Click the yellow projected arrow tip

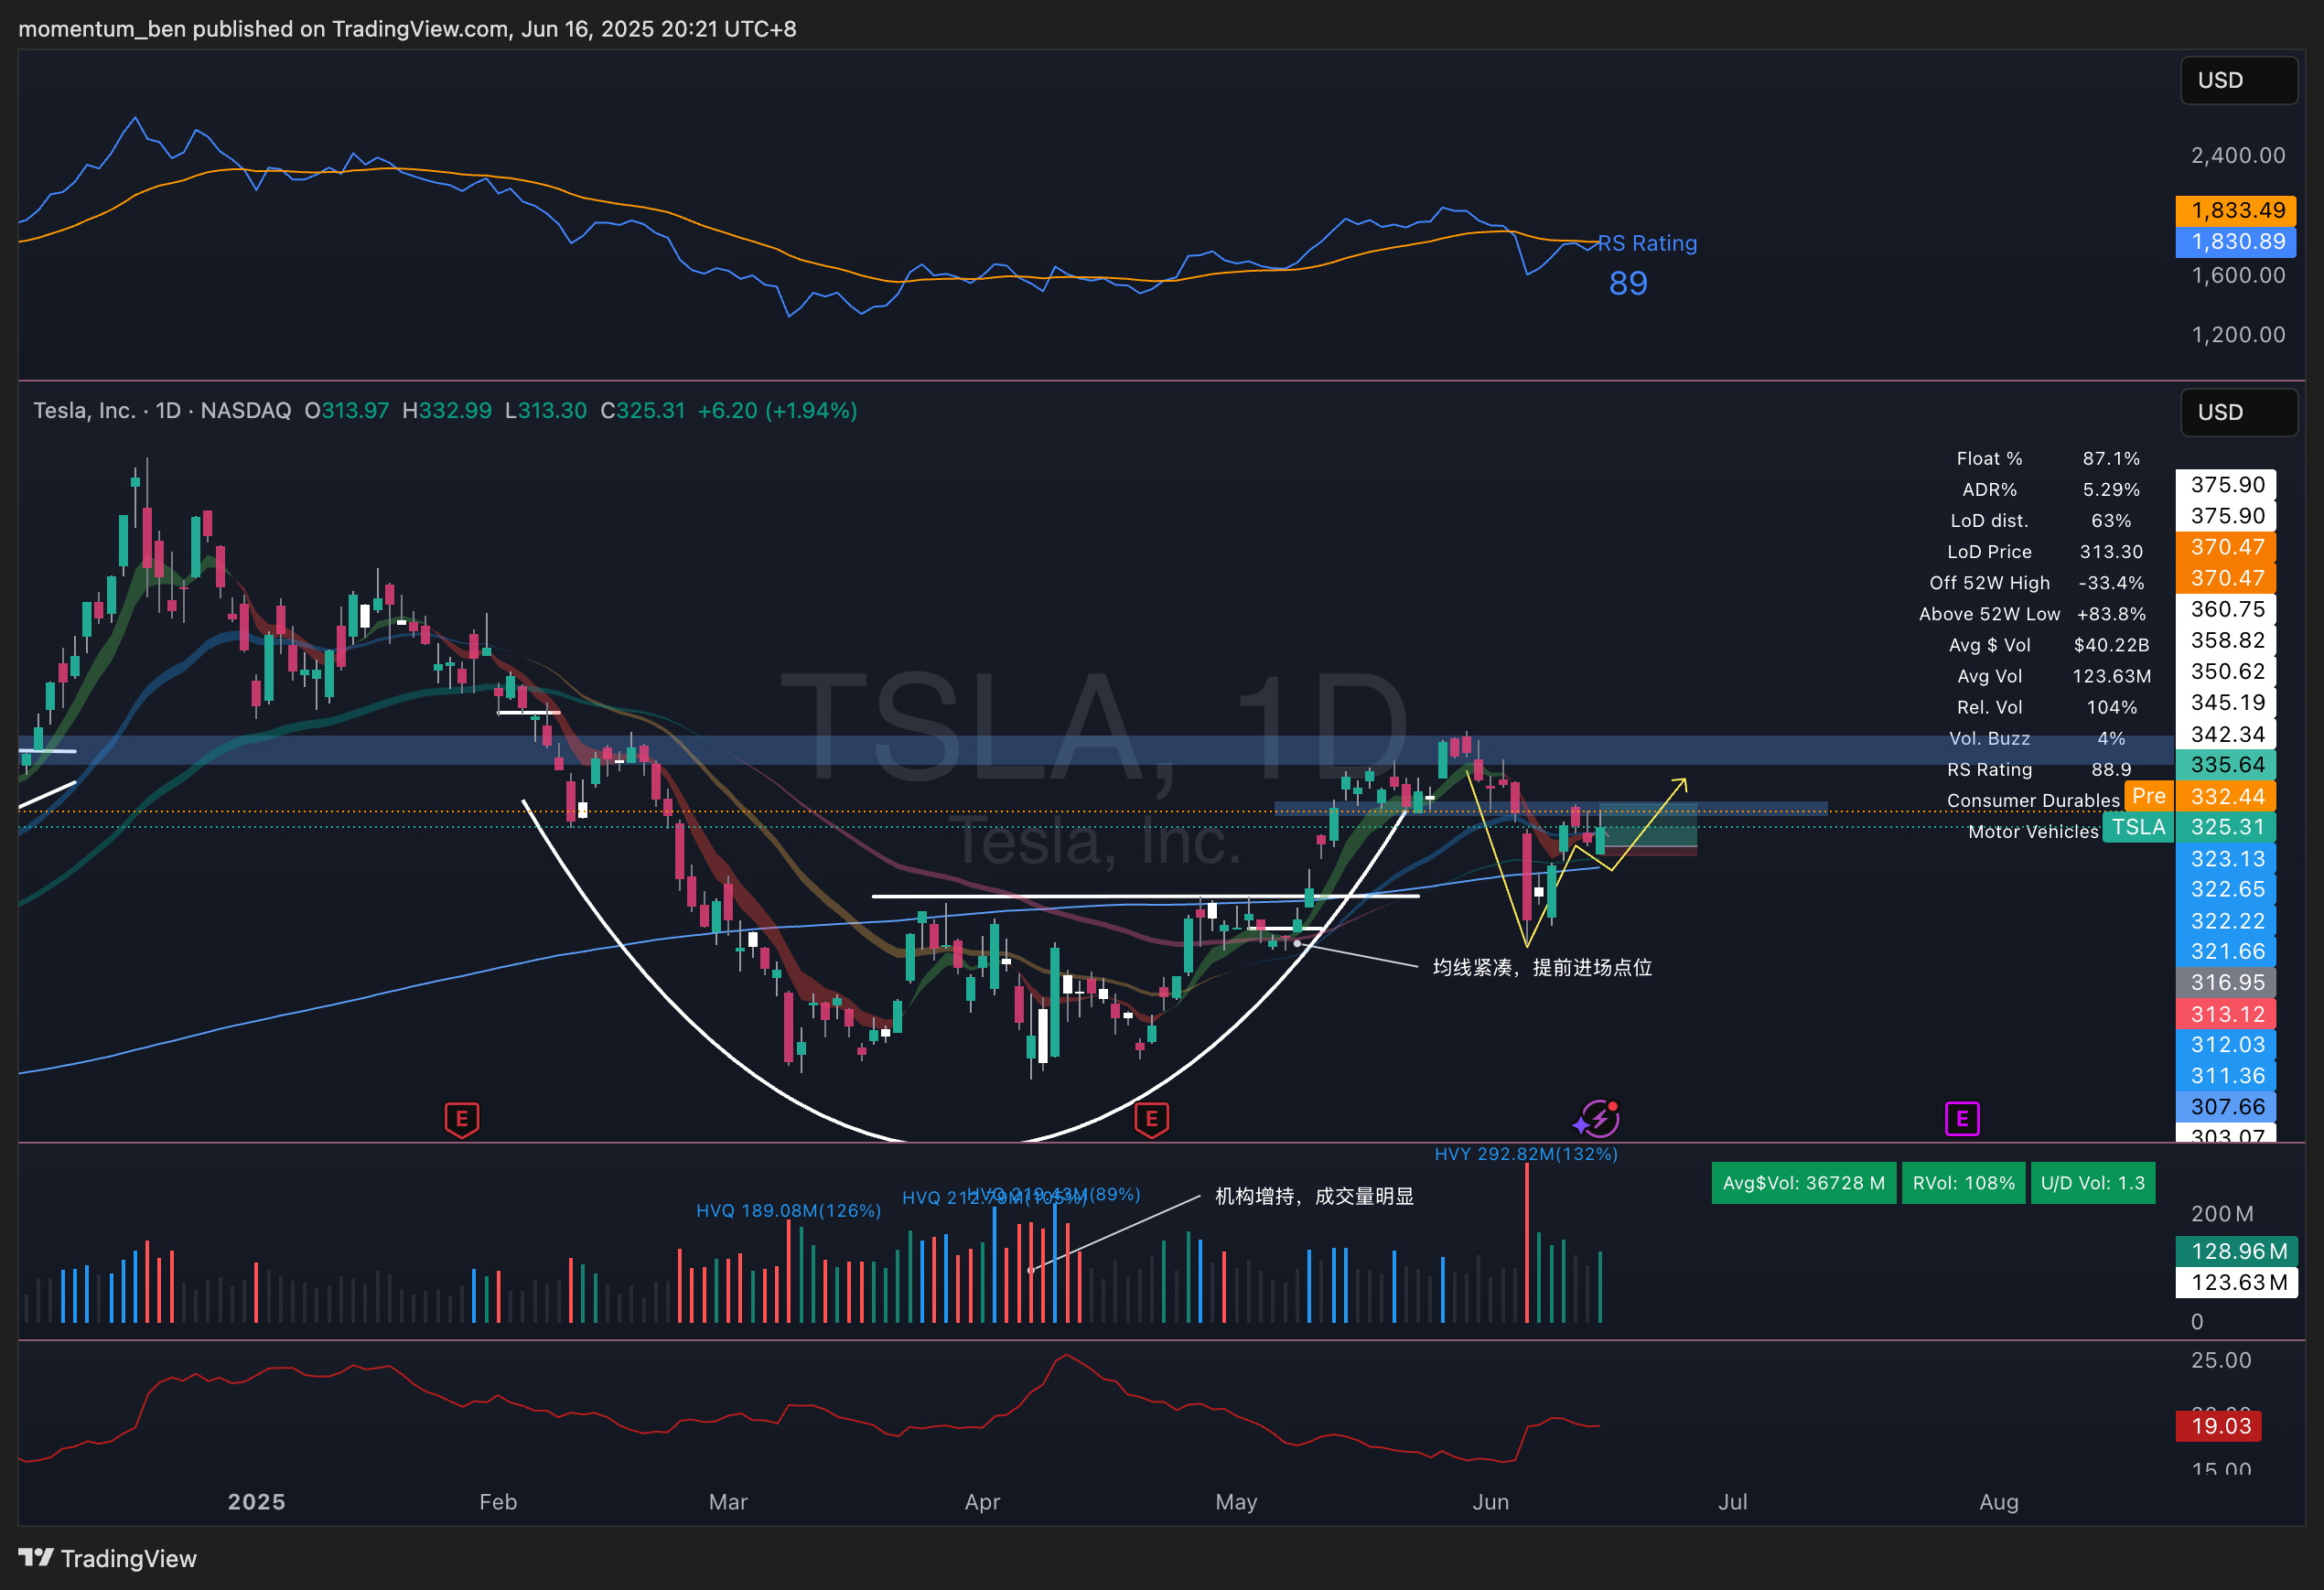1684,781
